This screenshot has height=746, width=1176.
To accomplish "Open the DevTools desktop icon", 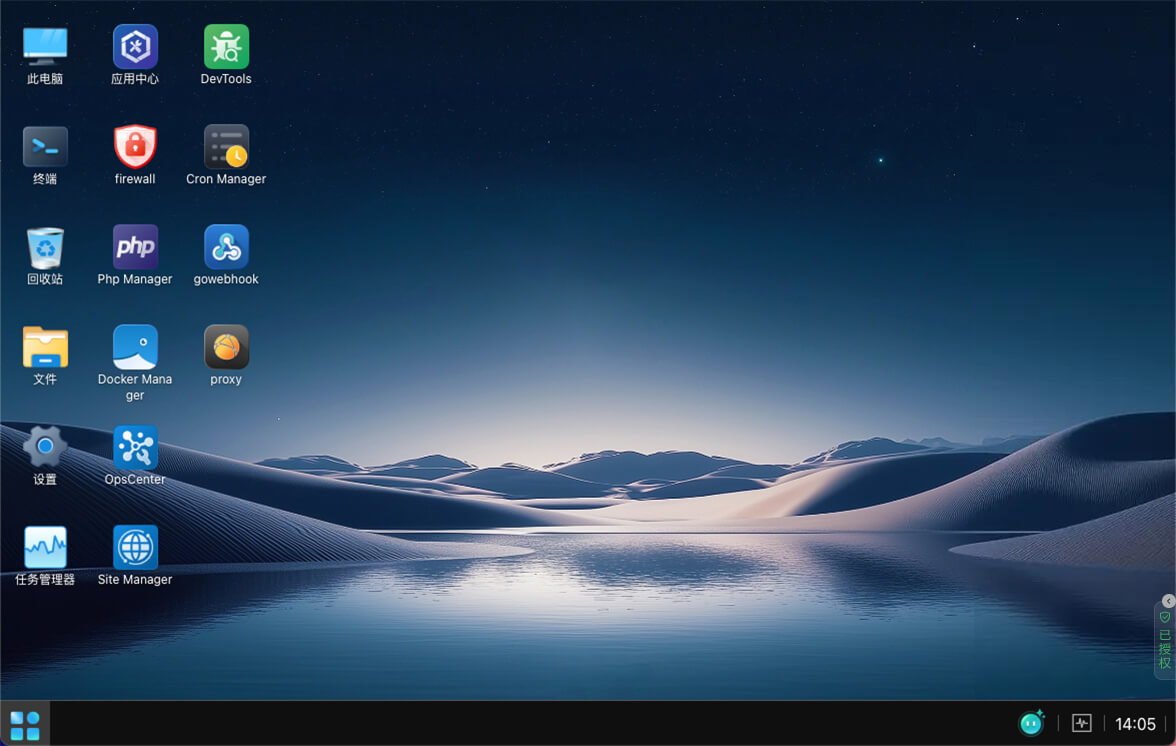I will tap(226, 47).
